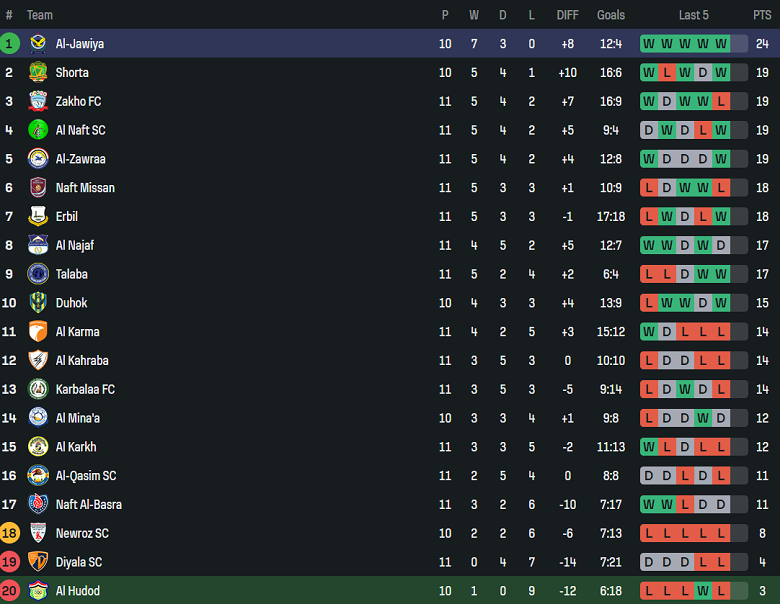Click the Erbil club logo
This screenshot has height=604, width=780.
pos(38,216)
